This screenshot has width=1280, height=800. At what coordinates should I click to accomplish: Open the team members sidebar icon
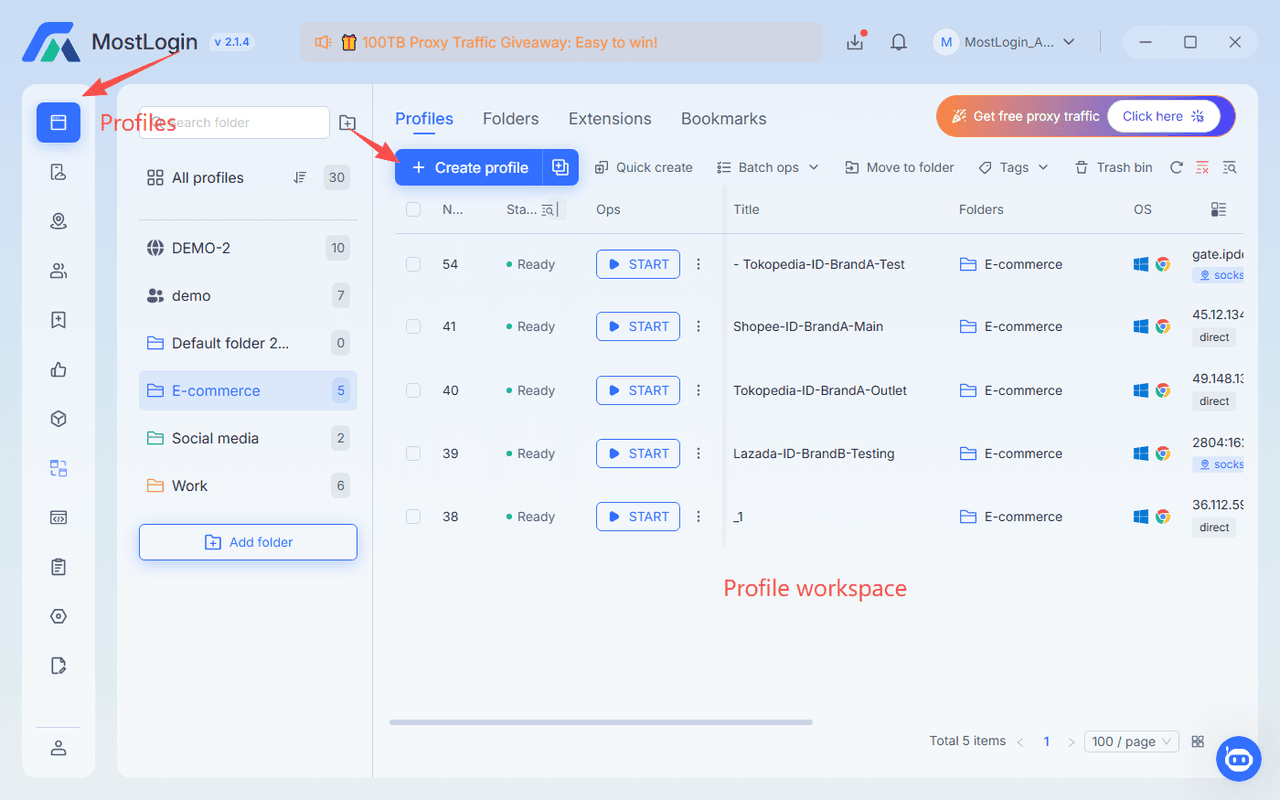click(58, 270)
